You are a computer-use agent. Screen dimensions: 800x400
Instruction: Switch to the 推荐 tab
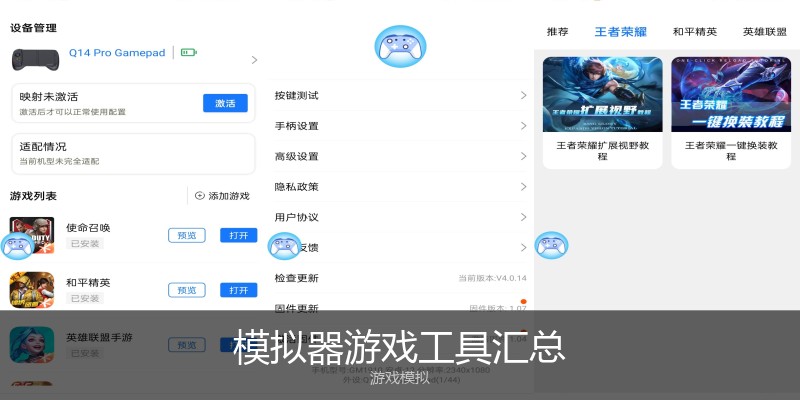point(558,32)
